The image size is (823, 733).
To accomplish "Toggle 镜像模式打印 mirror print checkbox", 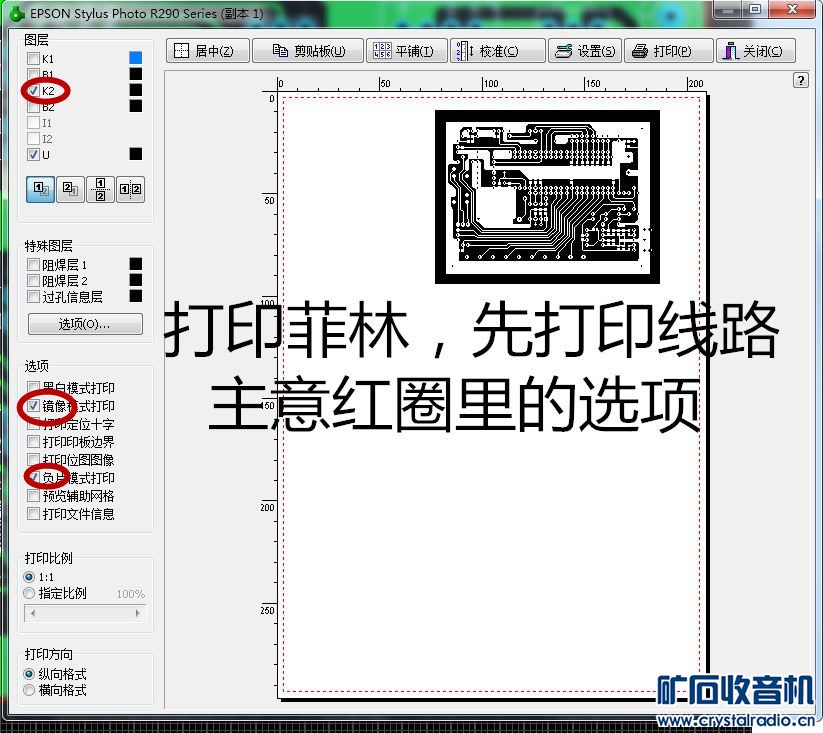I will tap(33, 406).
